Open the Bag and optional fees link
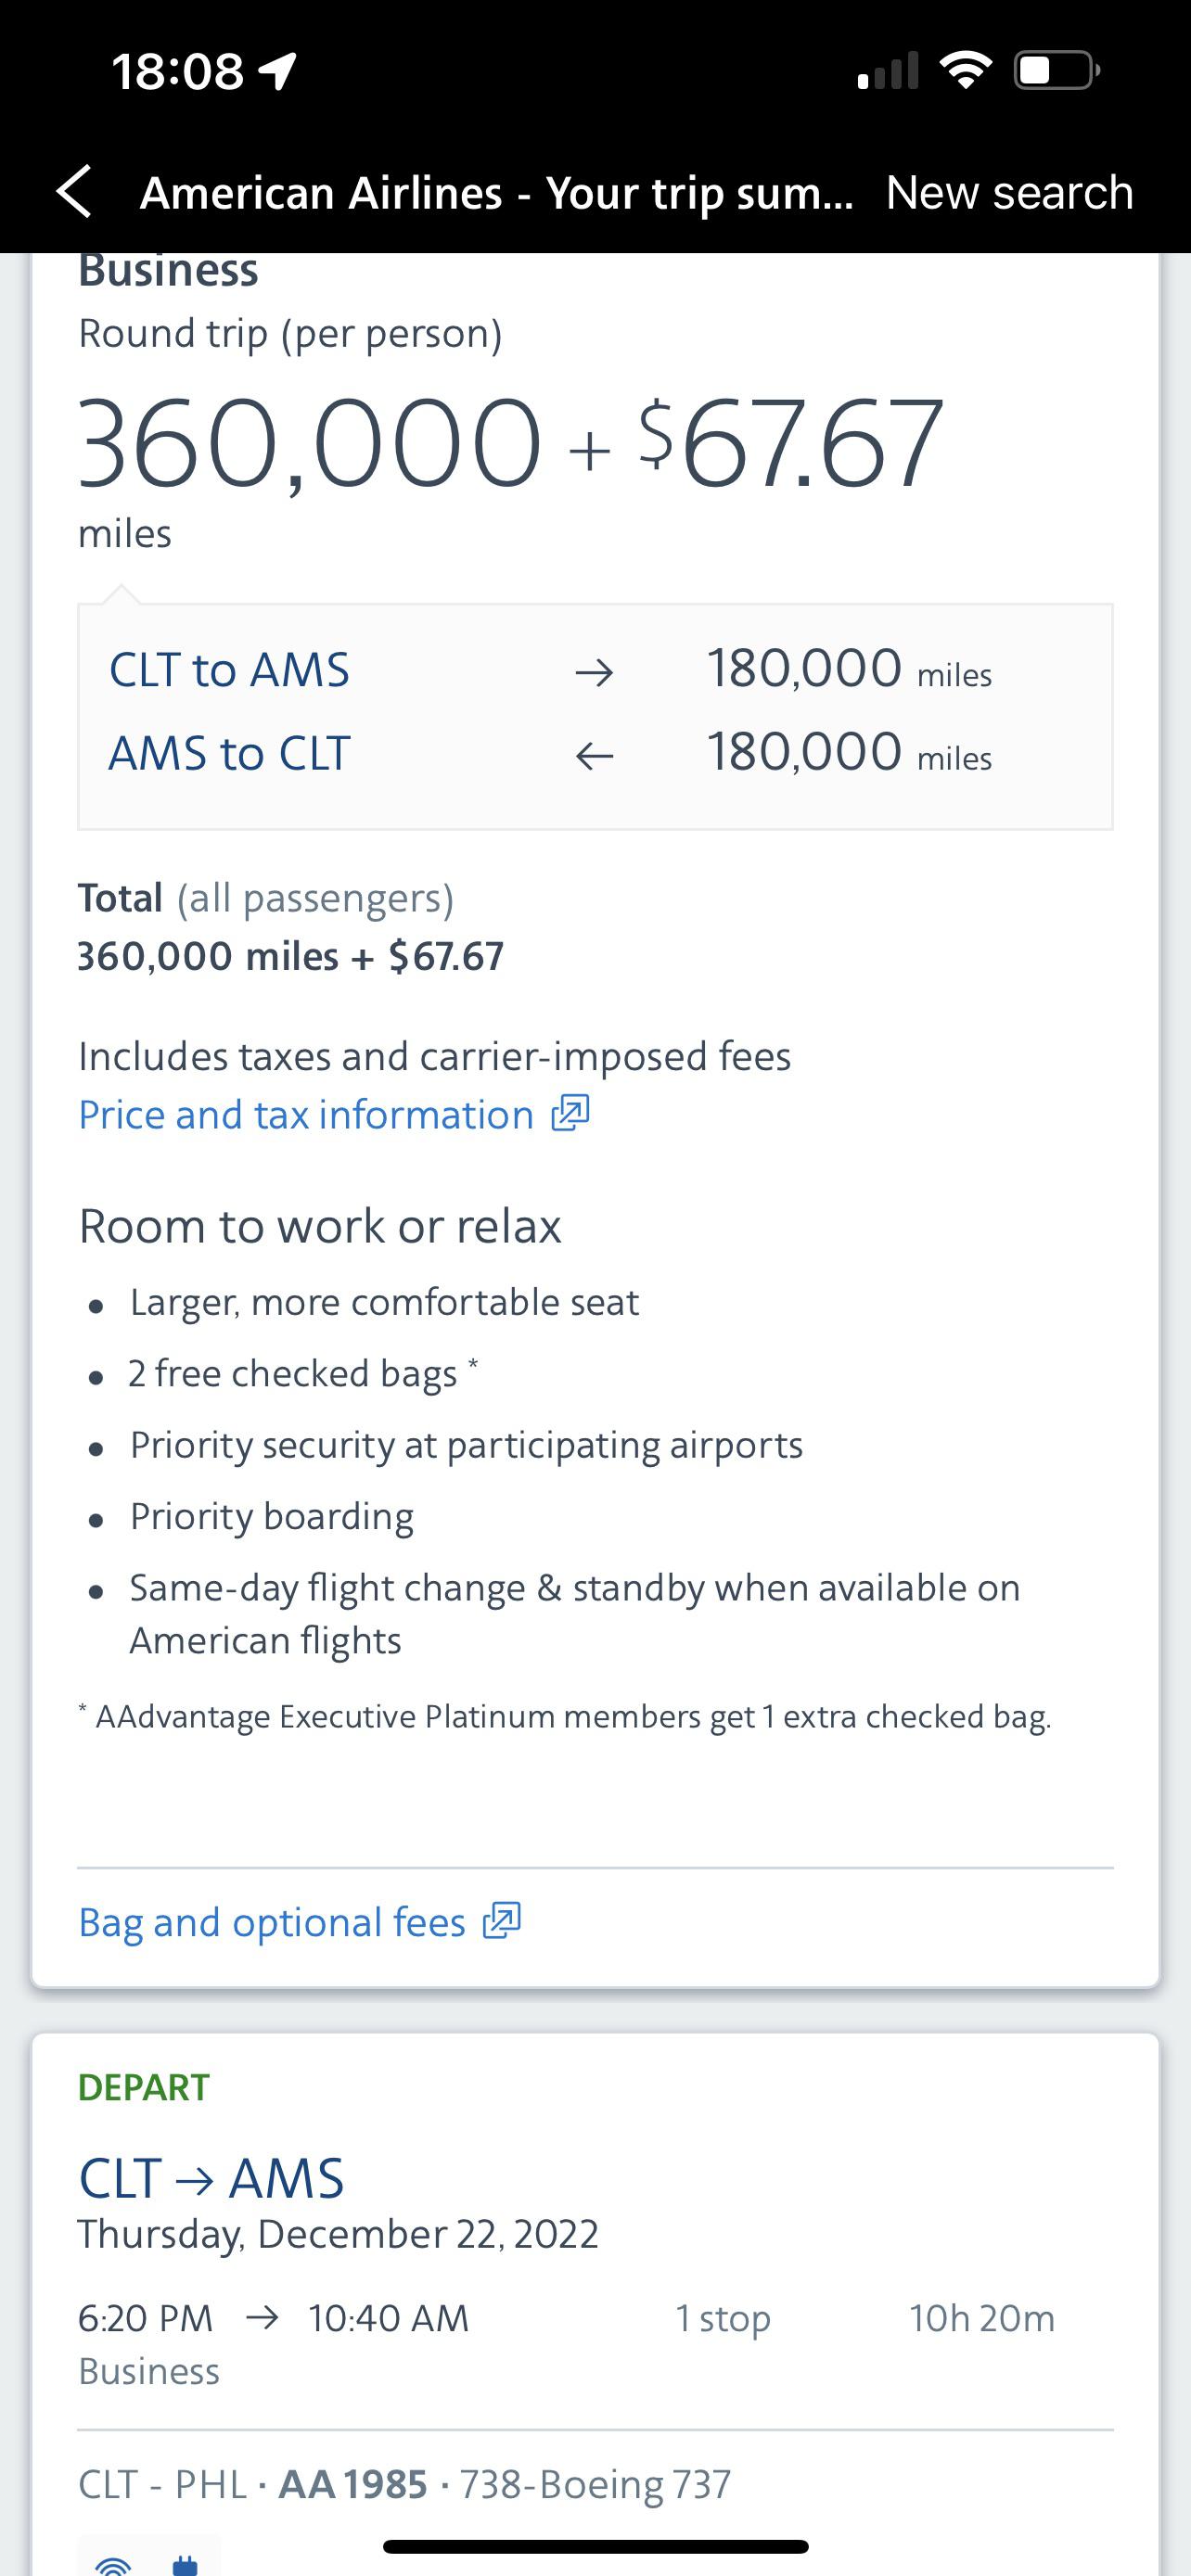 [x=270, y=1920]
